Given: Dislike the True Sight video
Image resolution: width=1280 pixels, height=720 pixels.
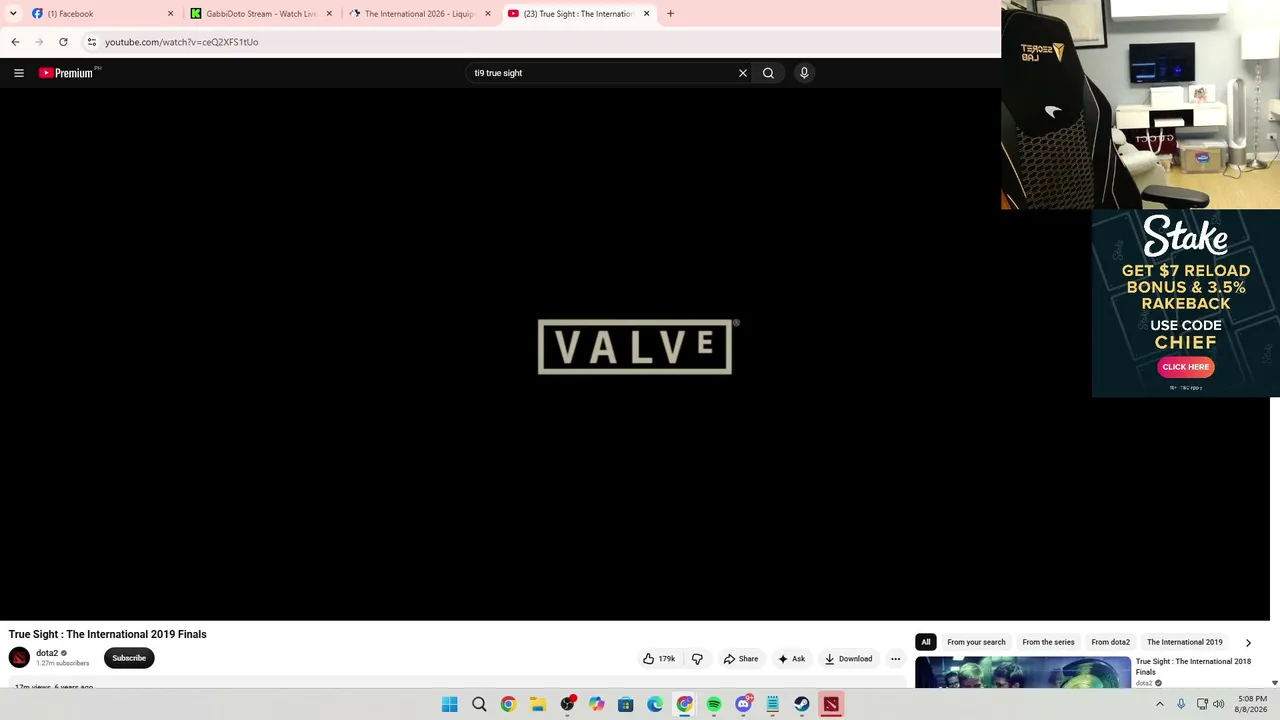Looking at the screenshot, I should [x=697, y=659].
